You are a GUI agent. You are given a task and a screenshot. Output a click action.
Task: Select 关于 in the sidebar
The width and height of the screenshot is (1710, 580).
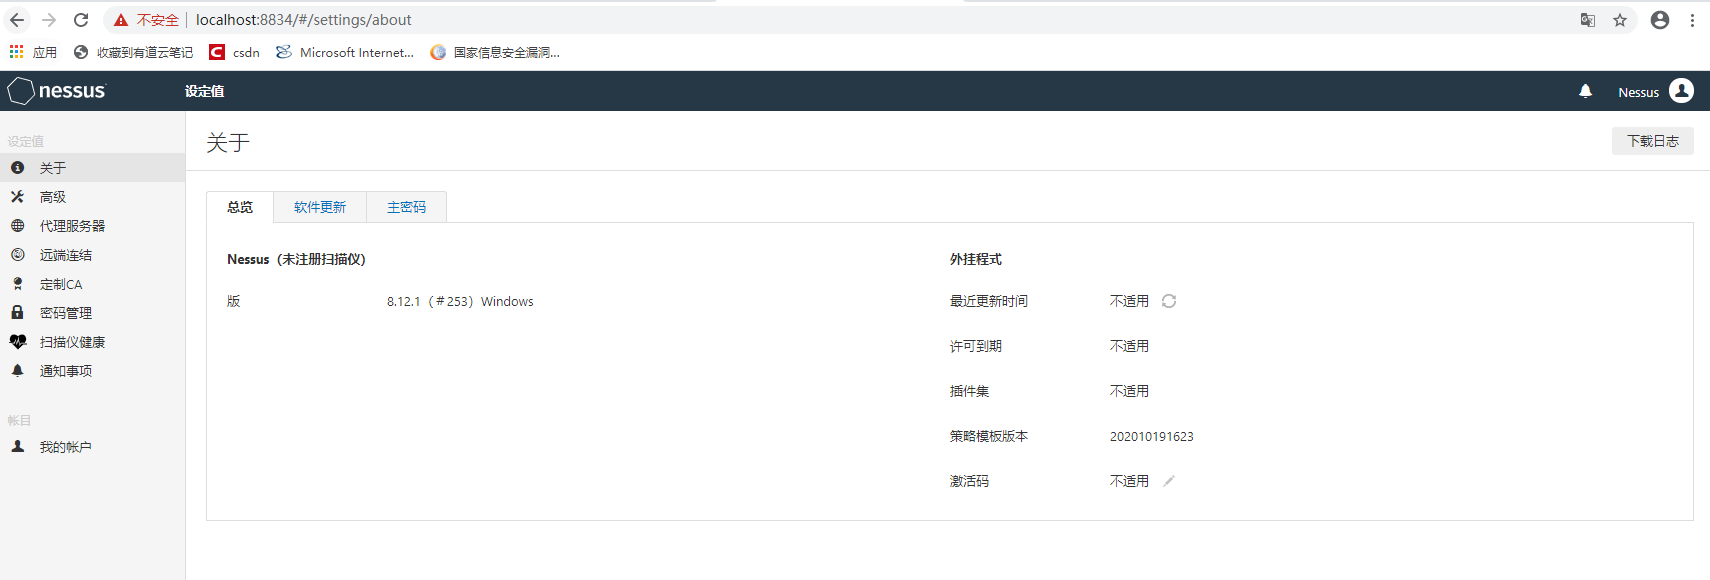(x=92, y=168)
